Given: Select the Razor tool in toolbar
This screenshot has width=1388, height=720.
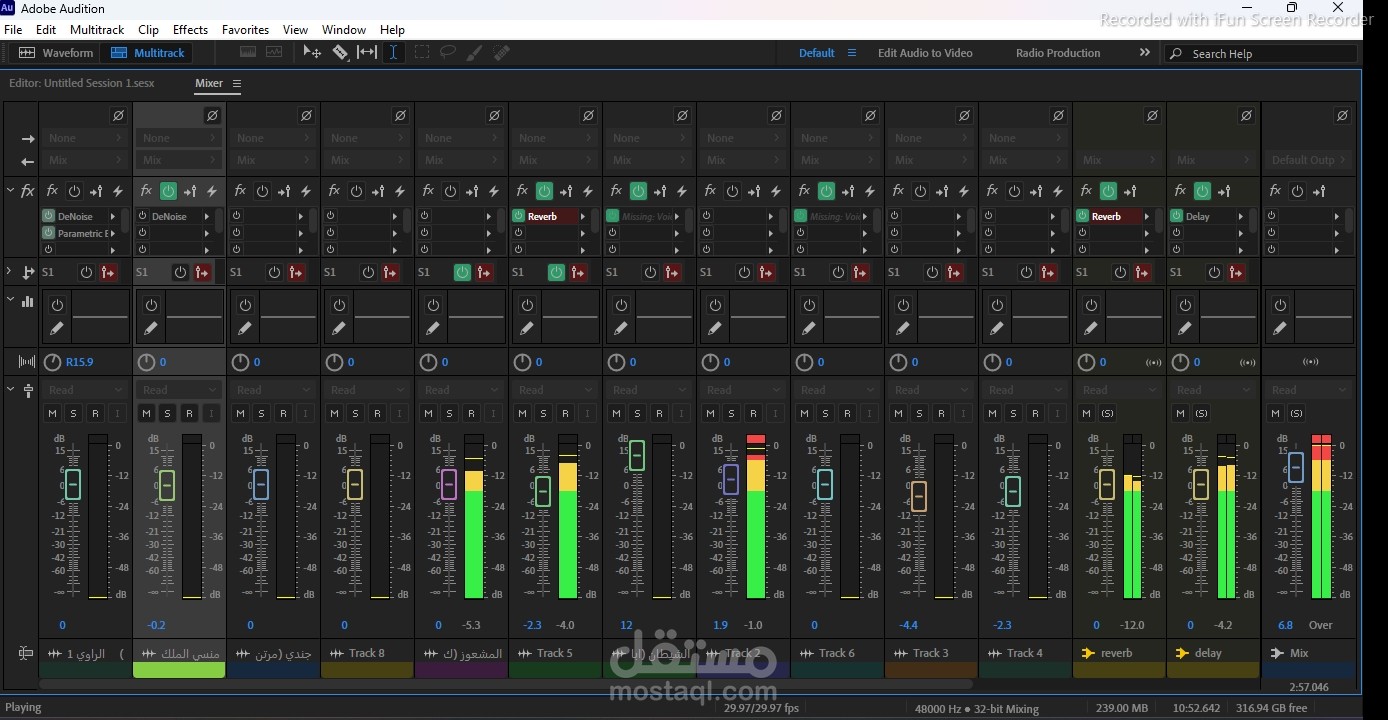Looking at the screenshot, I should (341, 53).
